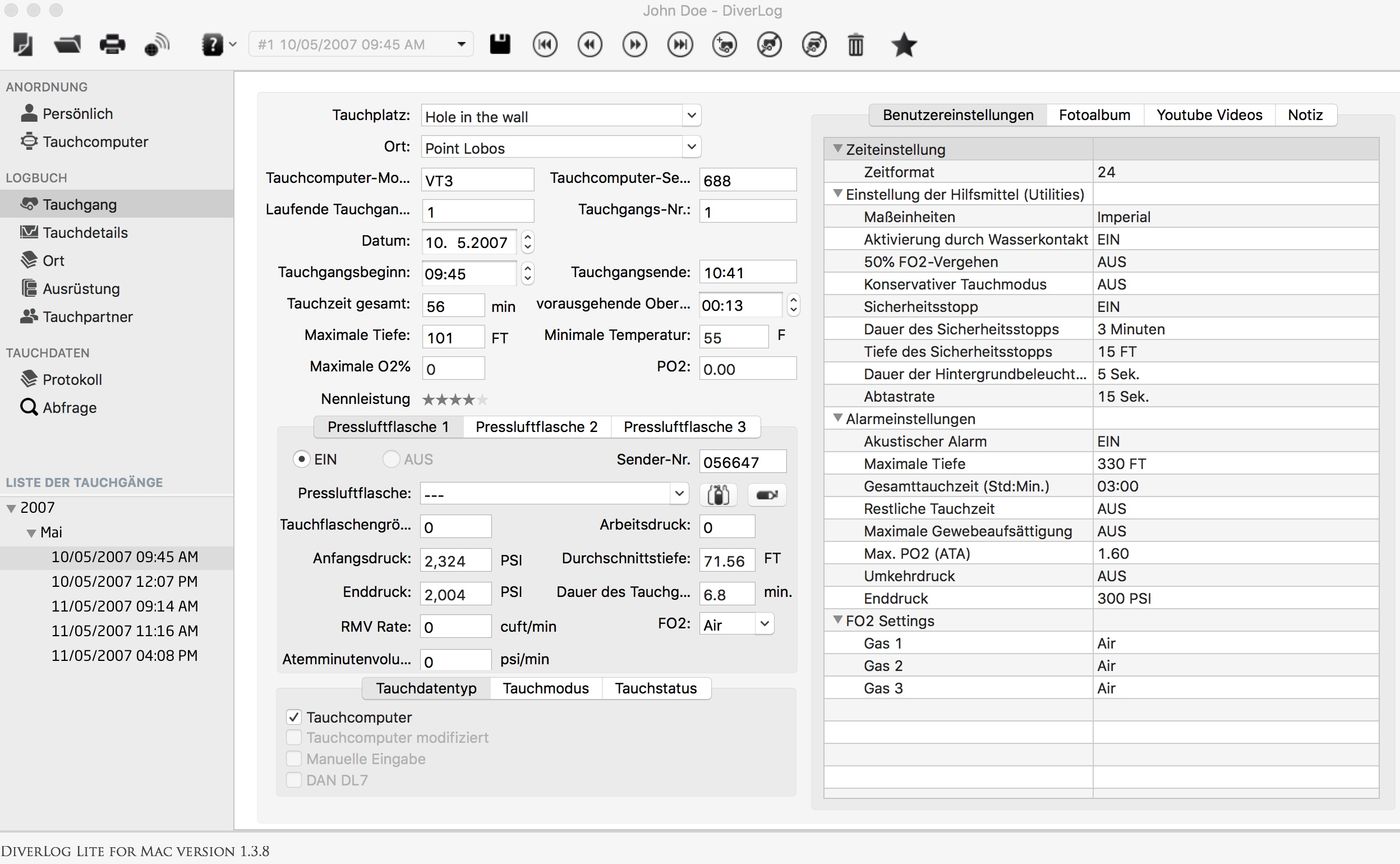Click the trash can delete icon
Viewport: 1400px width, 864px height.
(856, 44)
